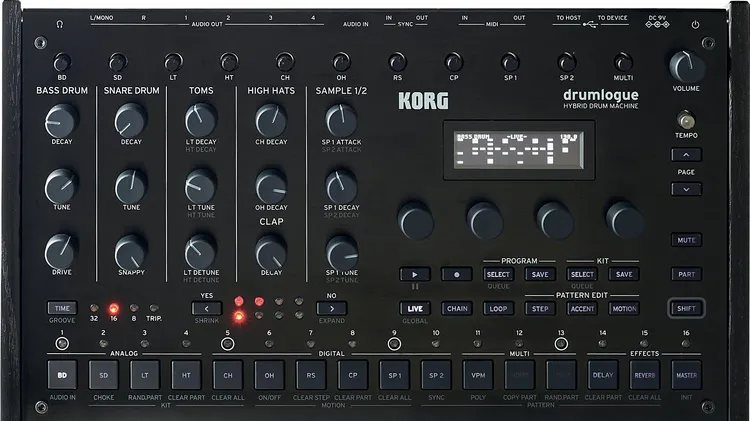Screen dimensions: 750x421
Task: Adjust the Snare Drum SNAPPY knob
Action: (131, 252)
